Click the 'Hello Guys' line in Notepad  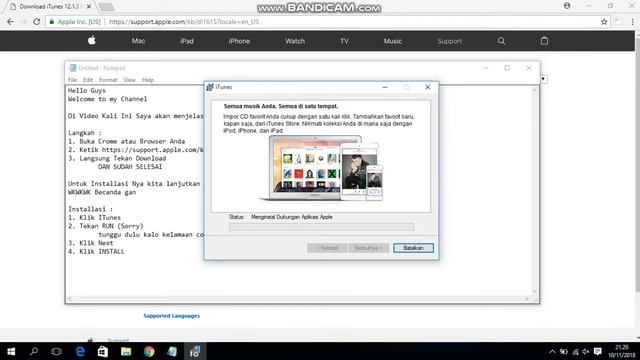[x=87, y=90]
